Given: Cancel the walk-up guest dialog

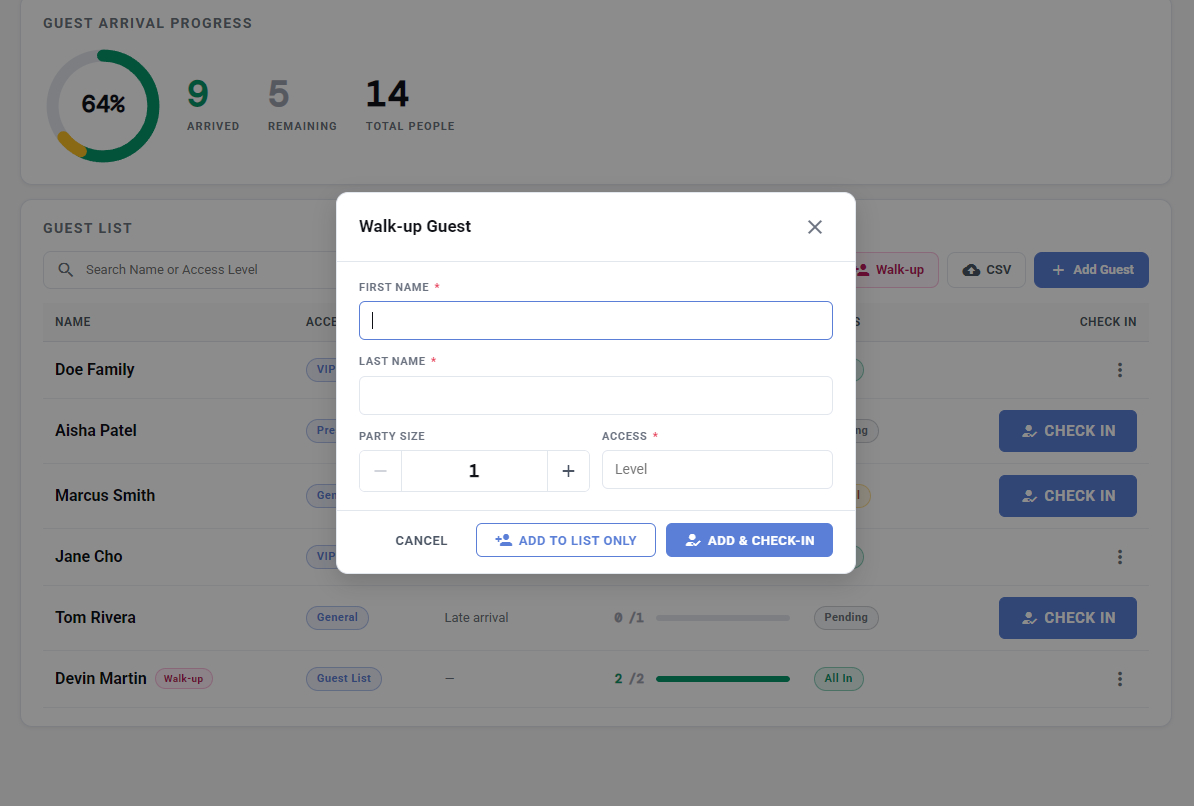Looking at the screenshot, I should 421,540.
